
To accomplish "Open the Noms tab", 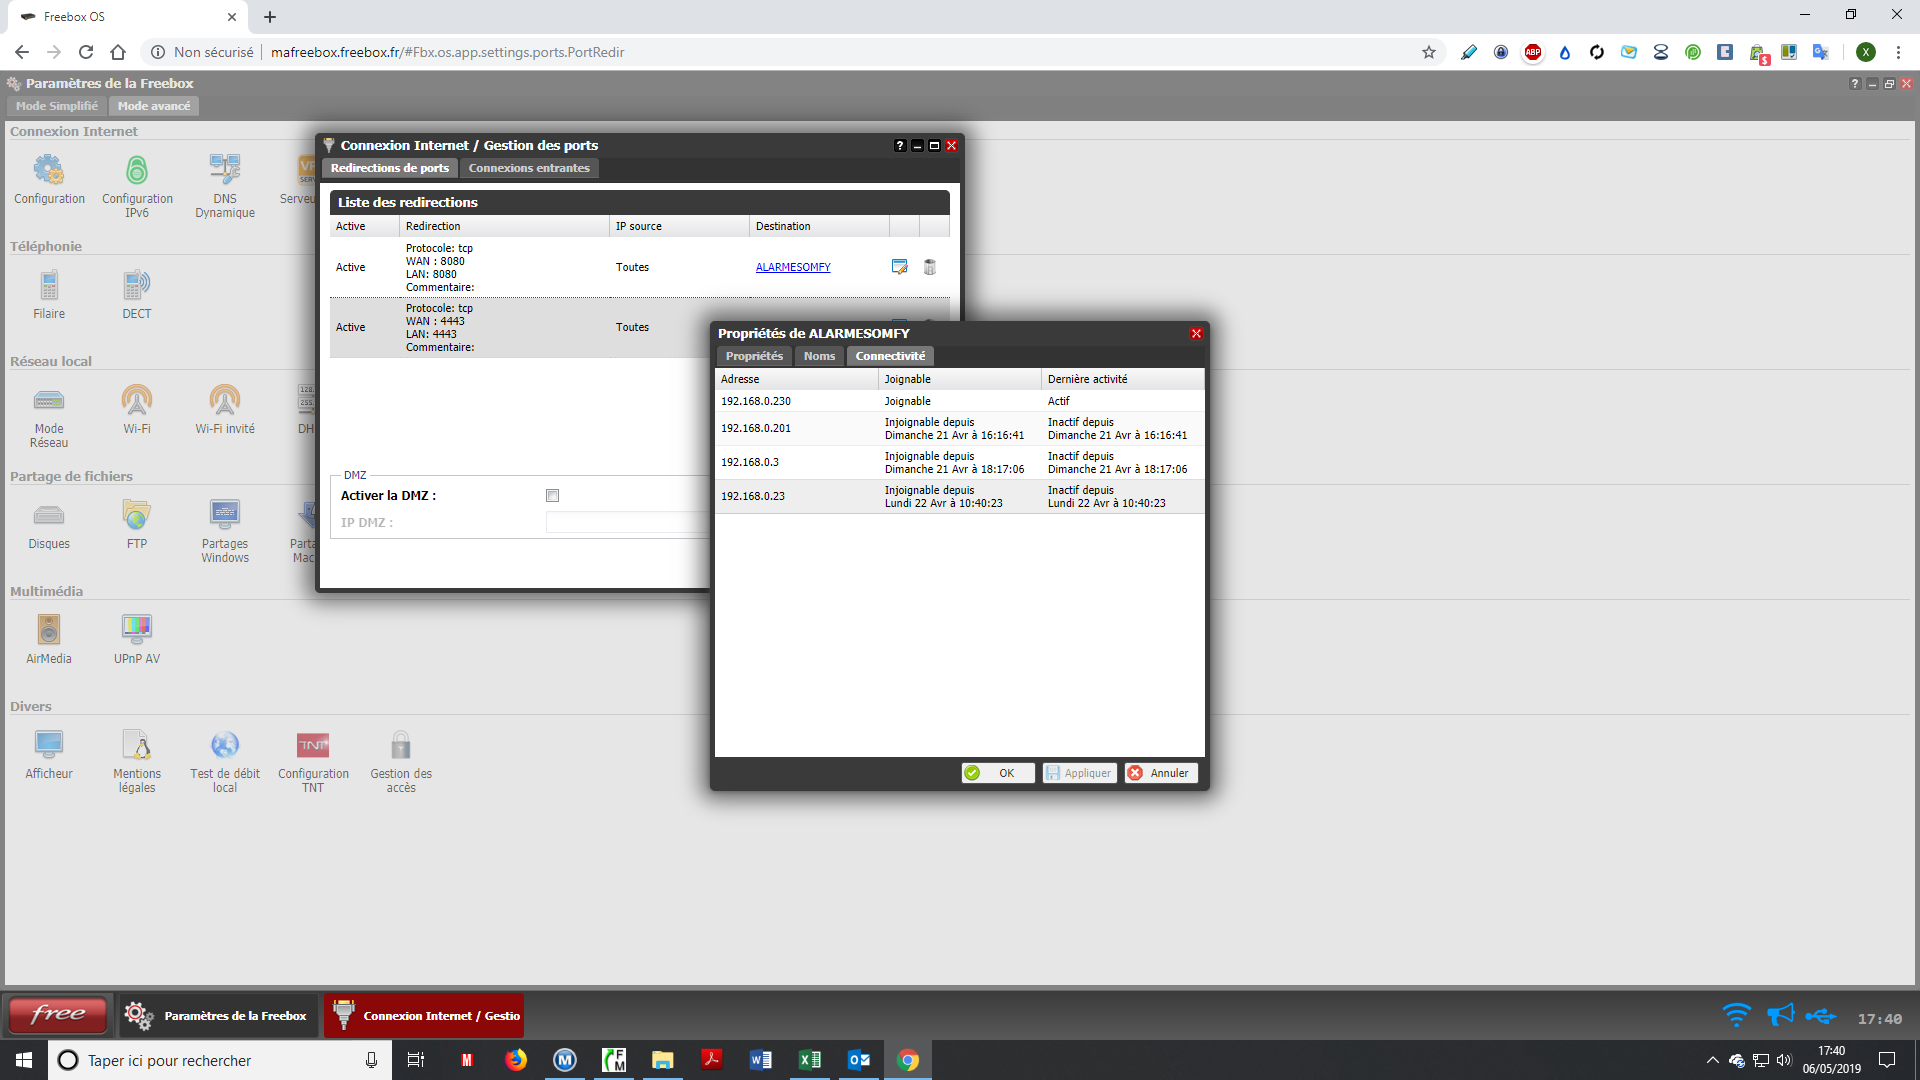I will click(819, 356).
